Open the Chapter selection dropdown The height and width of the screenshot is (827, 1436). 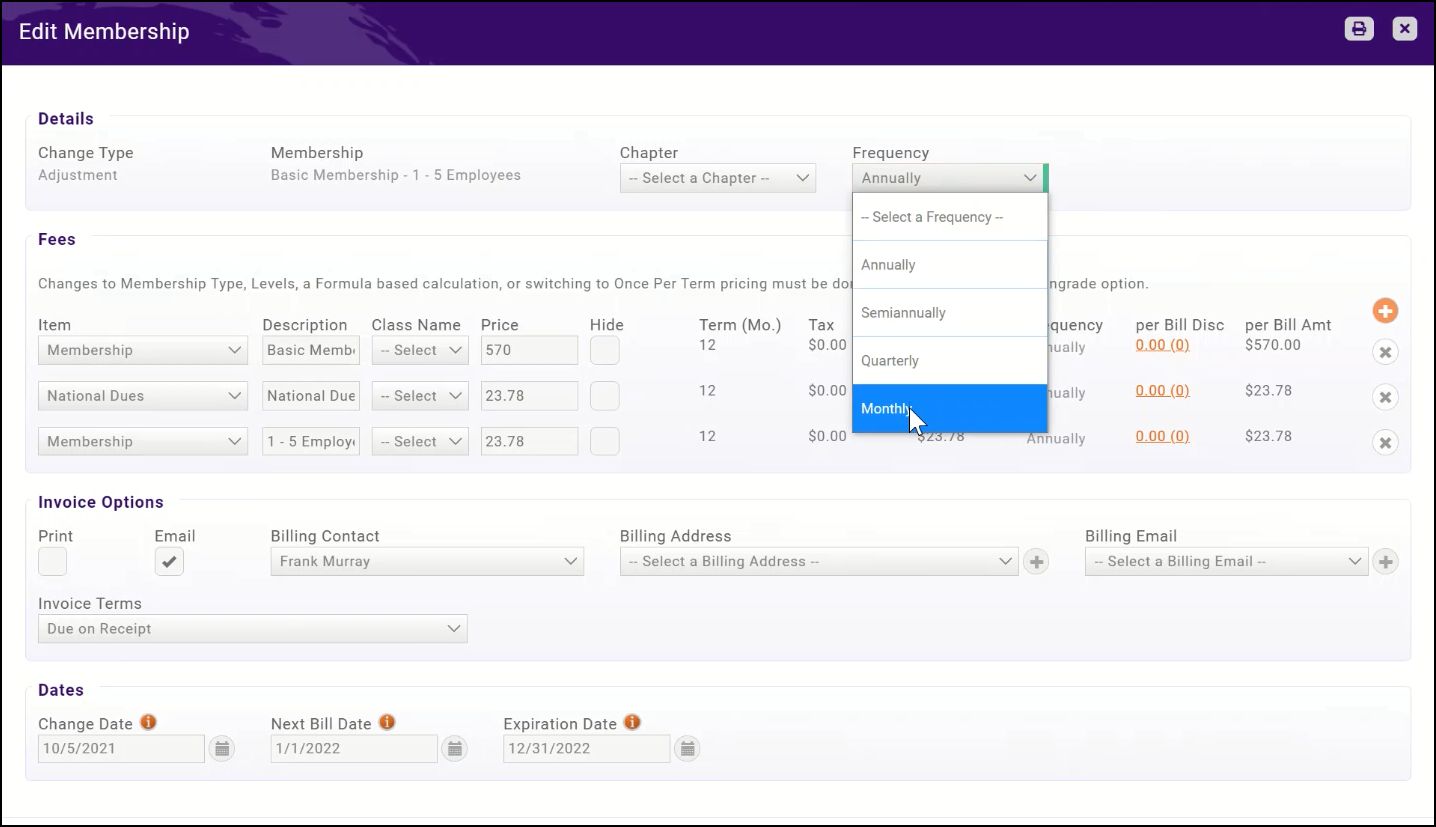click(x=717, y=177)
